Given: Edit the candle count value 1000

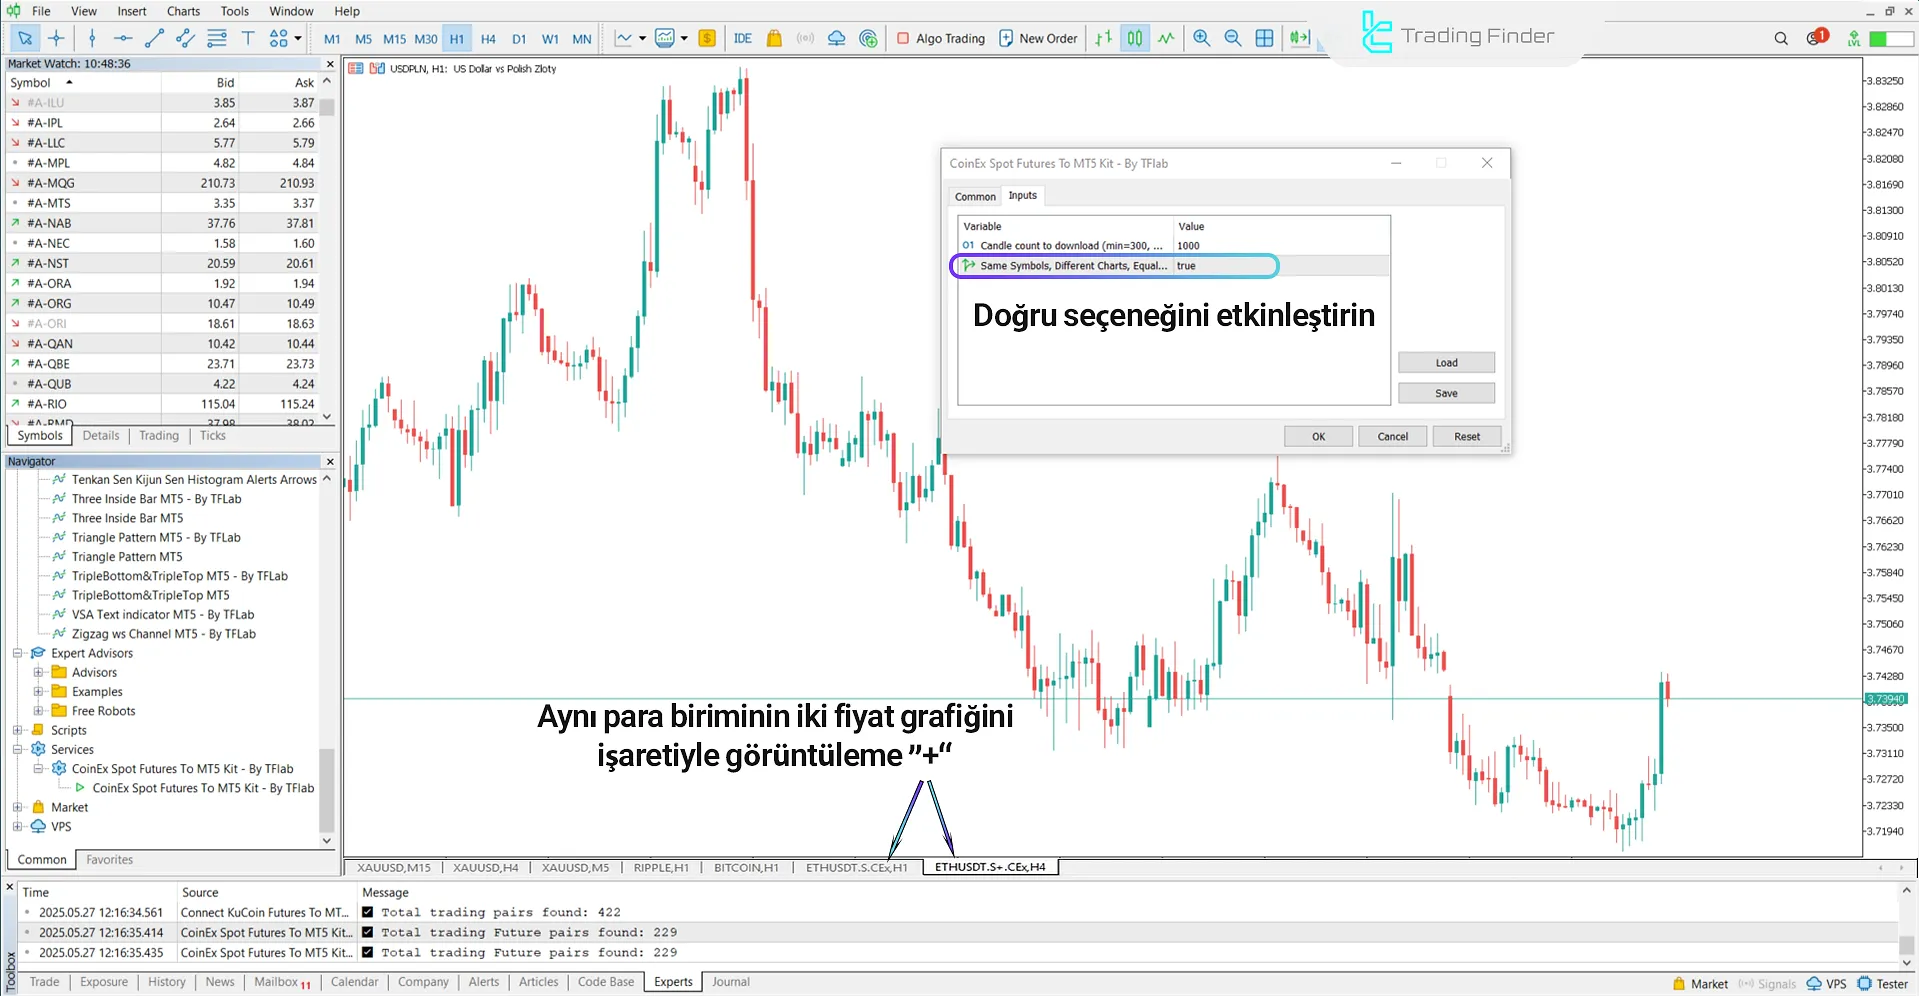Looking at the screenshot, I should [x=1281, y=246].
